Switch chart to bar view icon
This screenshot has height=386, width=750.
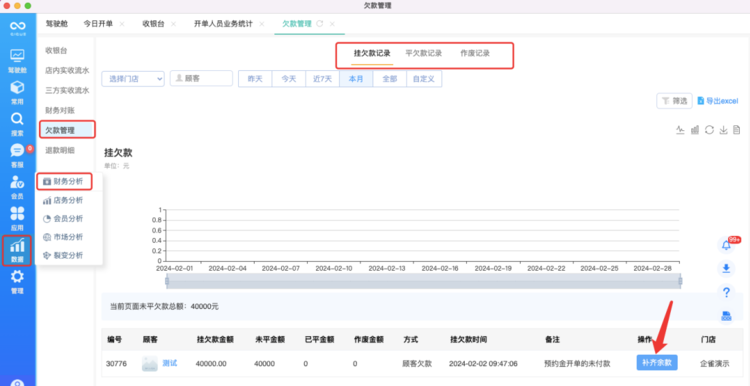tap(695, 130)
